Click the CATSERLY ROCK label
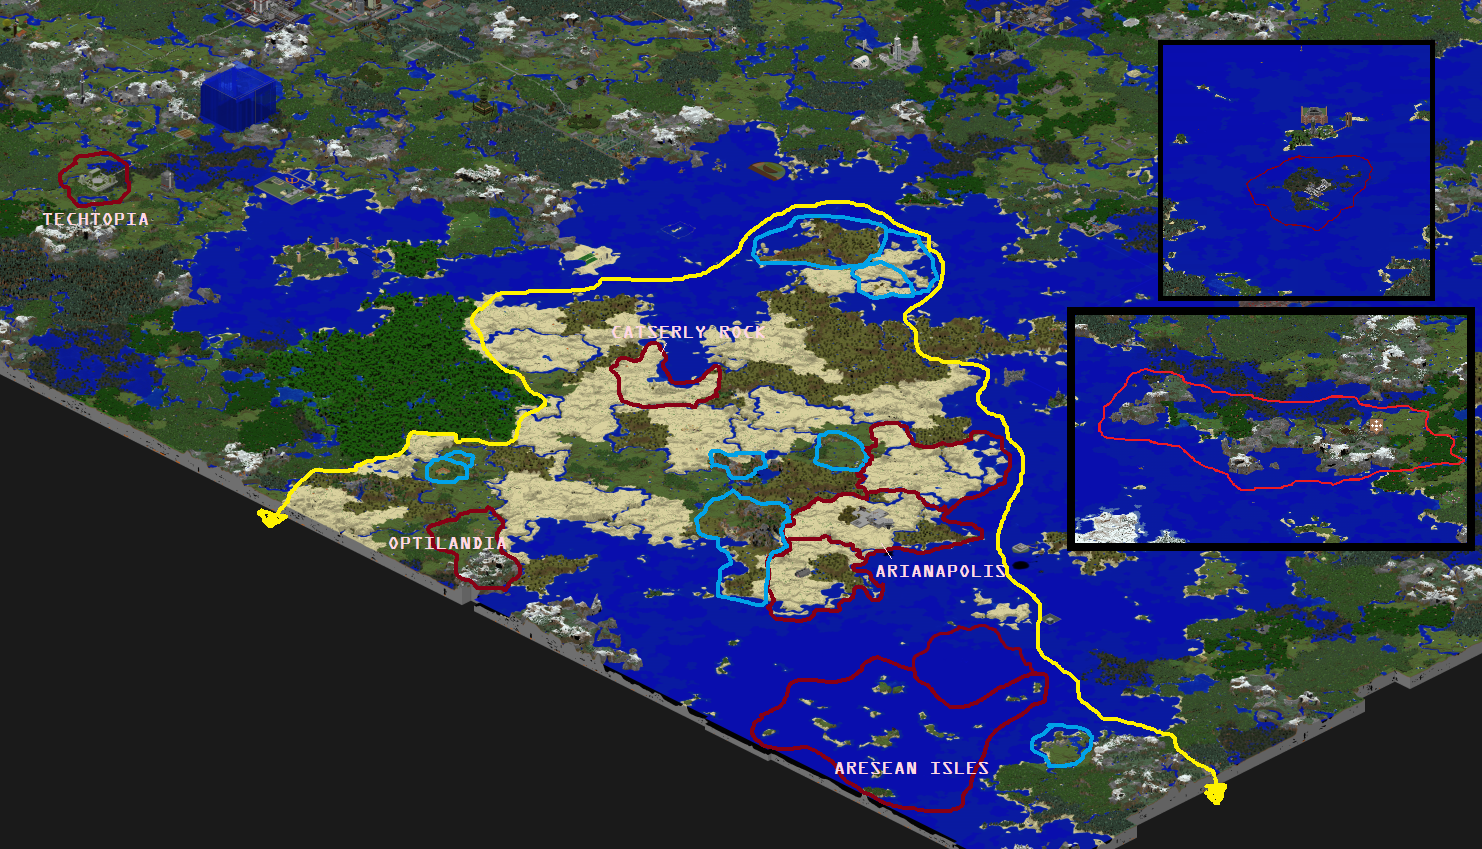The image size is (1482, 849). [688, 332]
